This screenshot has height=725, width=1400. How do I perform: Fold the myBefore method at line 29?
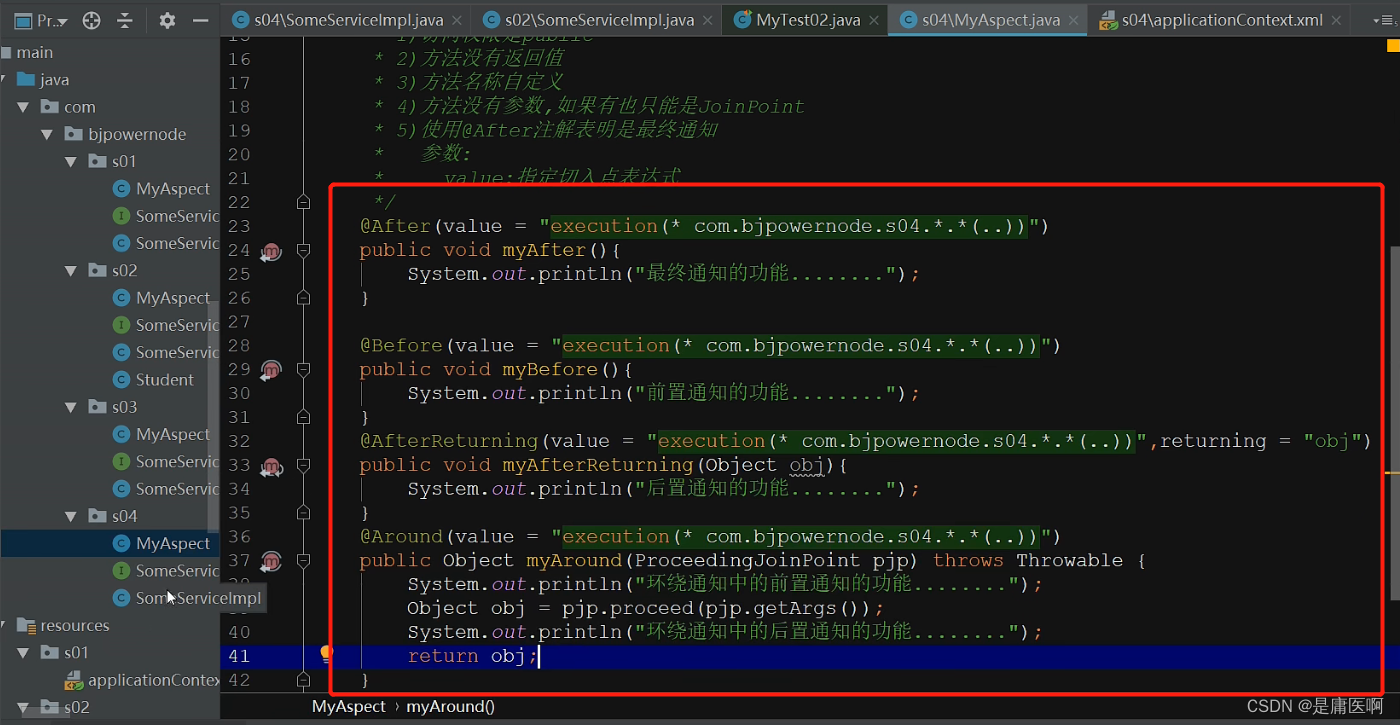(x=304, y=369)
